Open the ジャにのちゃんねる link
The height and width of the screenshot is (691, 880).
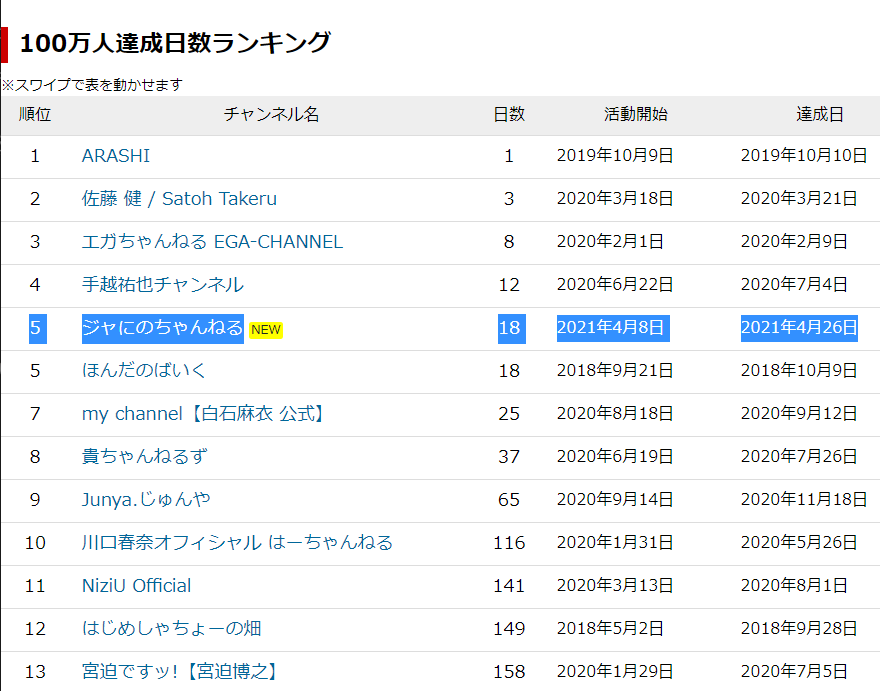coord(163,328)
